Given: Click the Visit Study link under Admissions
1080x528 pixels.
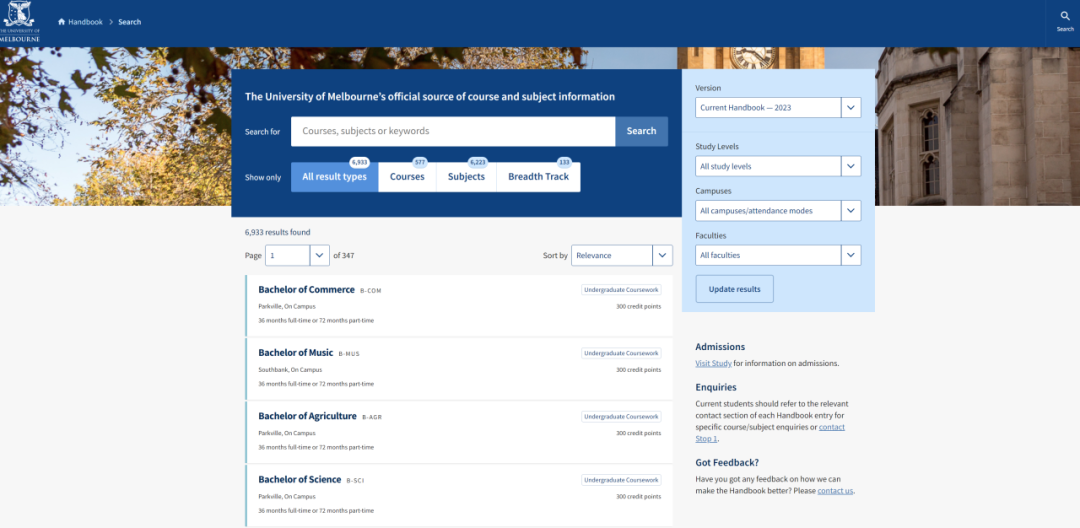Looking at the screenshot, I should click(714, 363).
